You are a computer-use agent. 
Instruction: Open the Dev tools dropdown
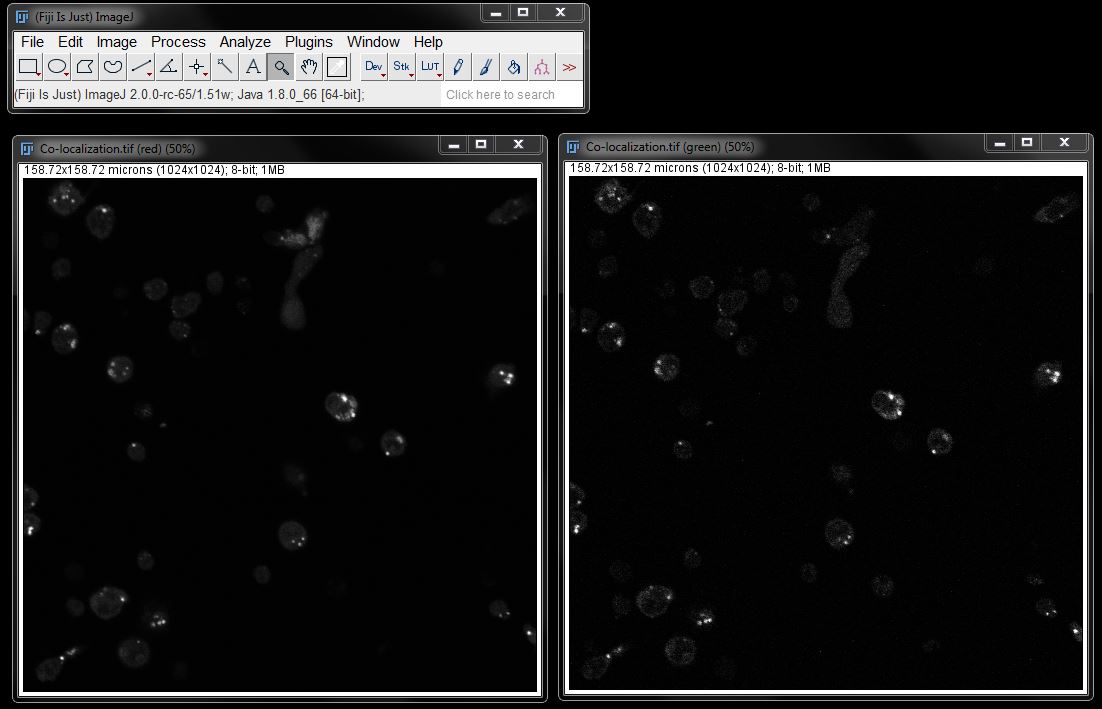(374, 67)
